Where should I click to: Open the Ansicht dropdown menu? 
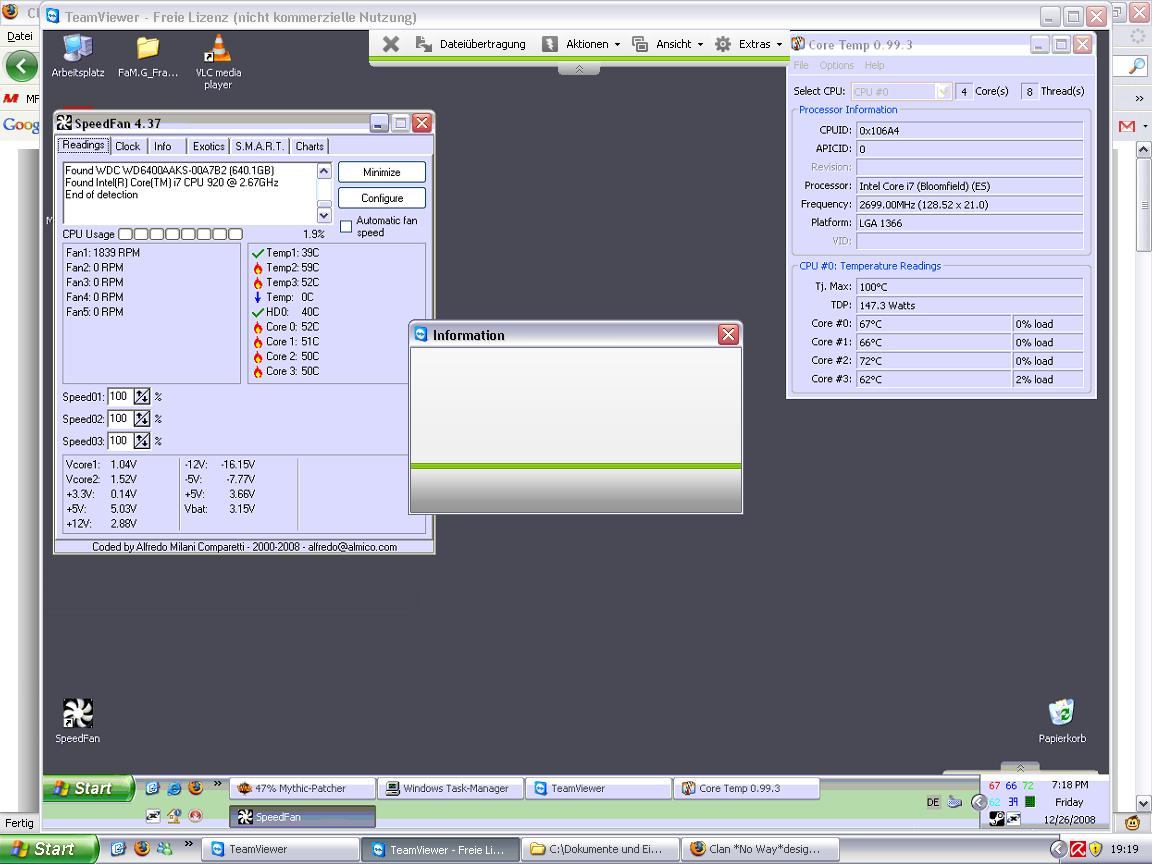(668, 44)
